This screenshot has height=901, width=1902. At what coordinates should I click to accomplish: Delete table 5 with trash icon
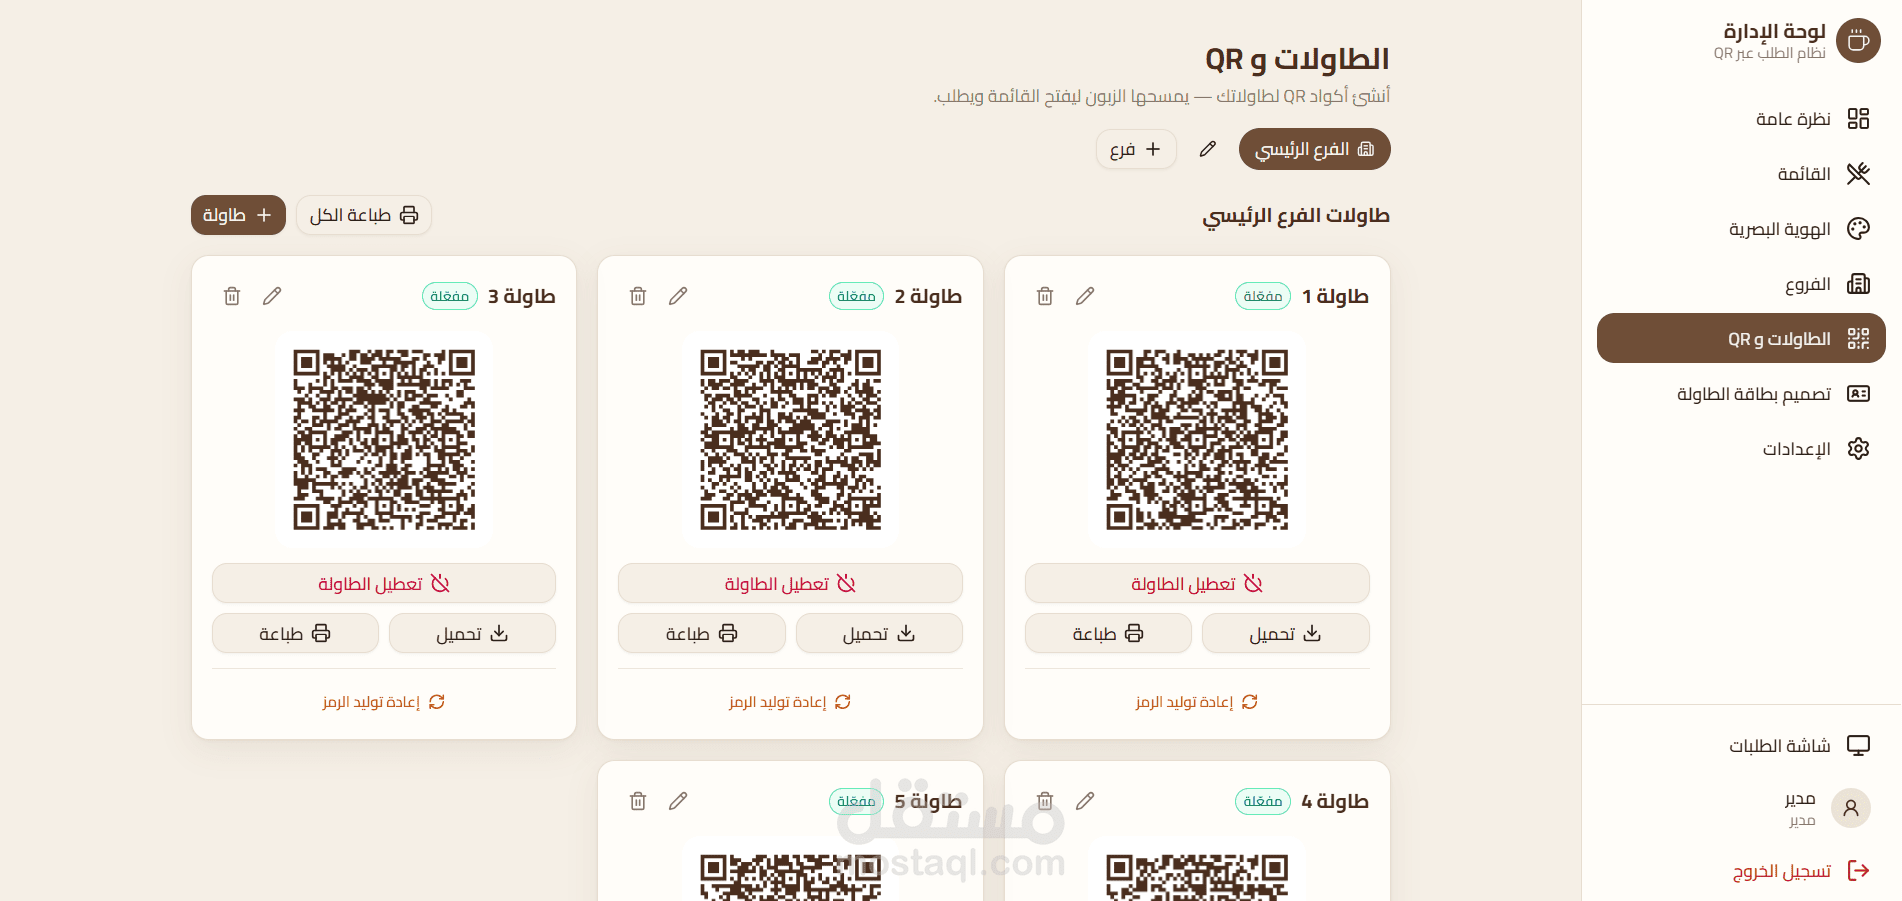pyautogui.click(x=638, y=801)
